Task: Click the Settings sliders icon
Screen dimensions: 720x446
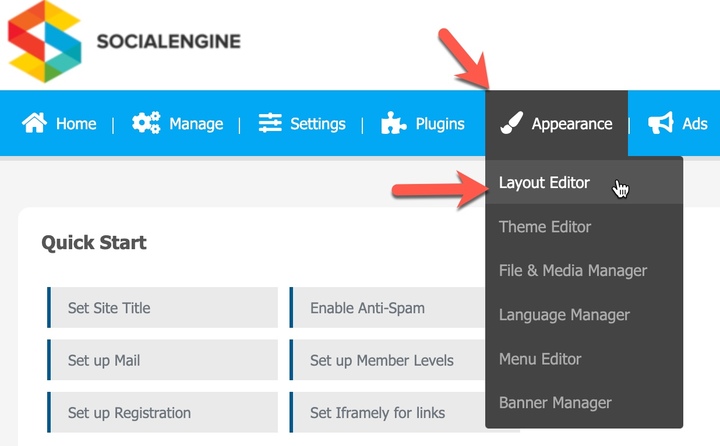Action: tap(270, 123)
